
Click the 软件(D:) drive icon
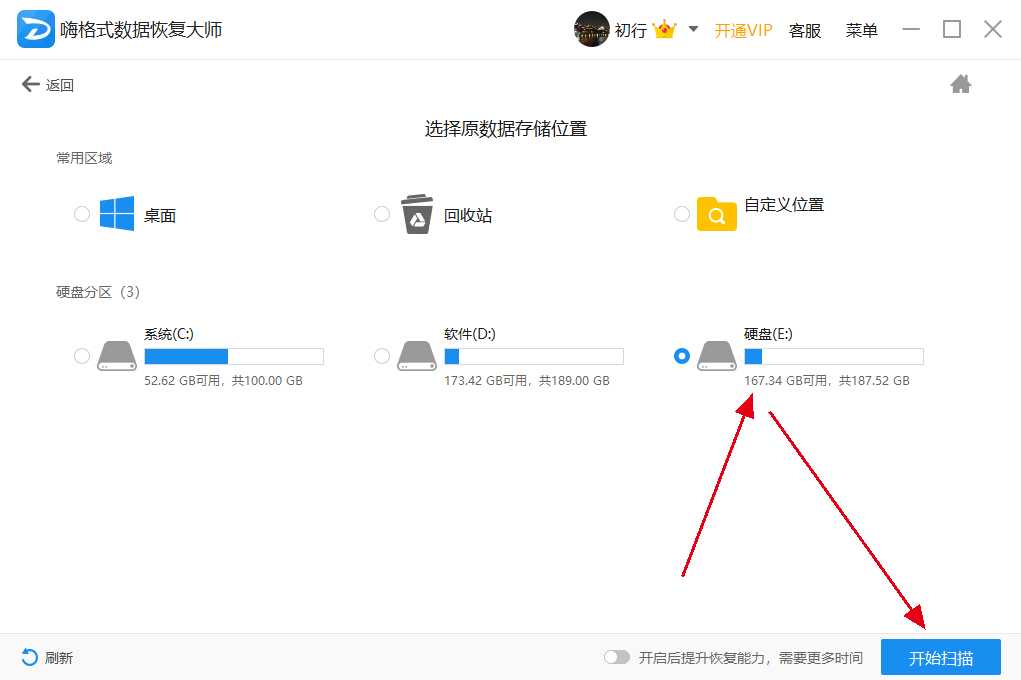click(x=417, y=356)
